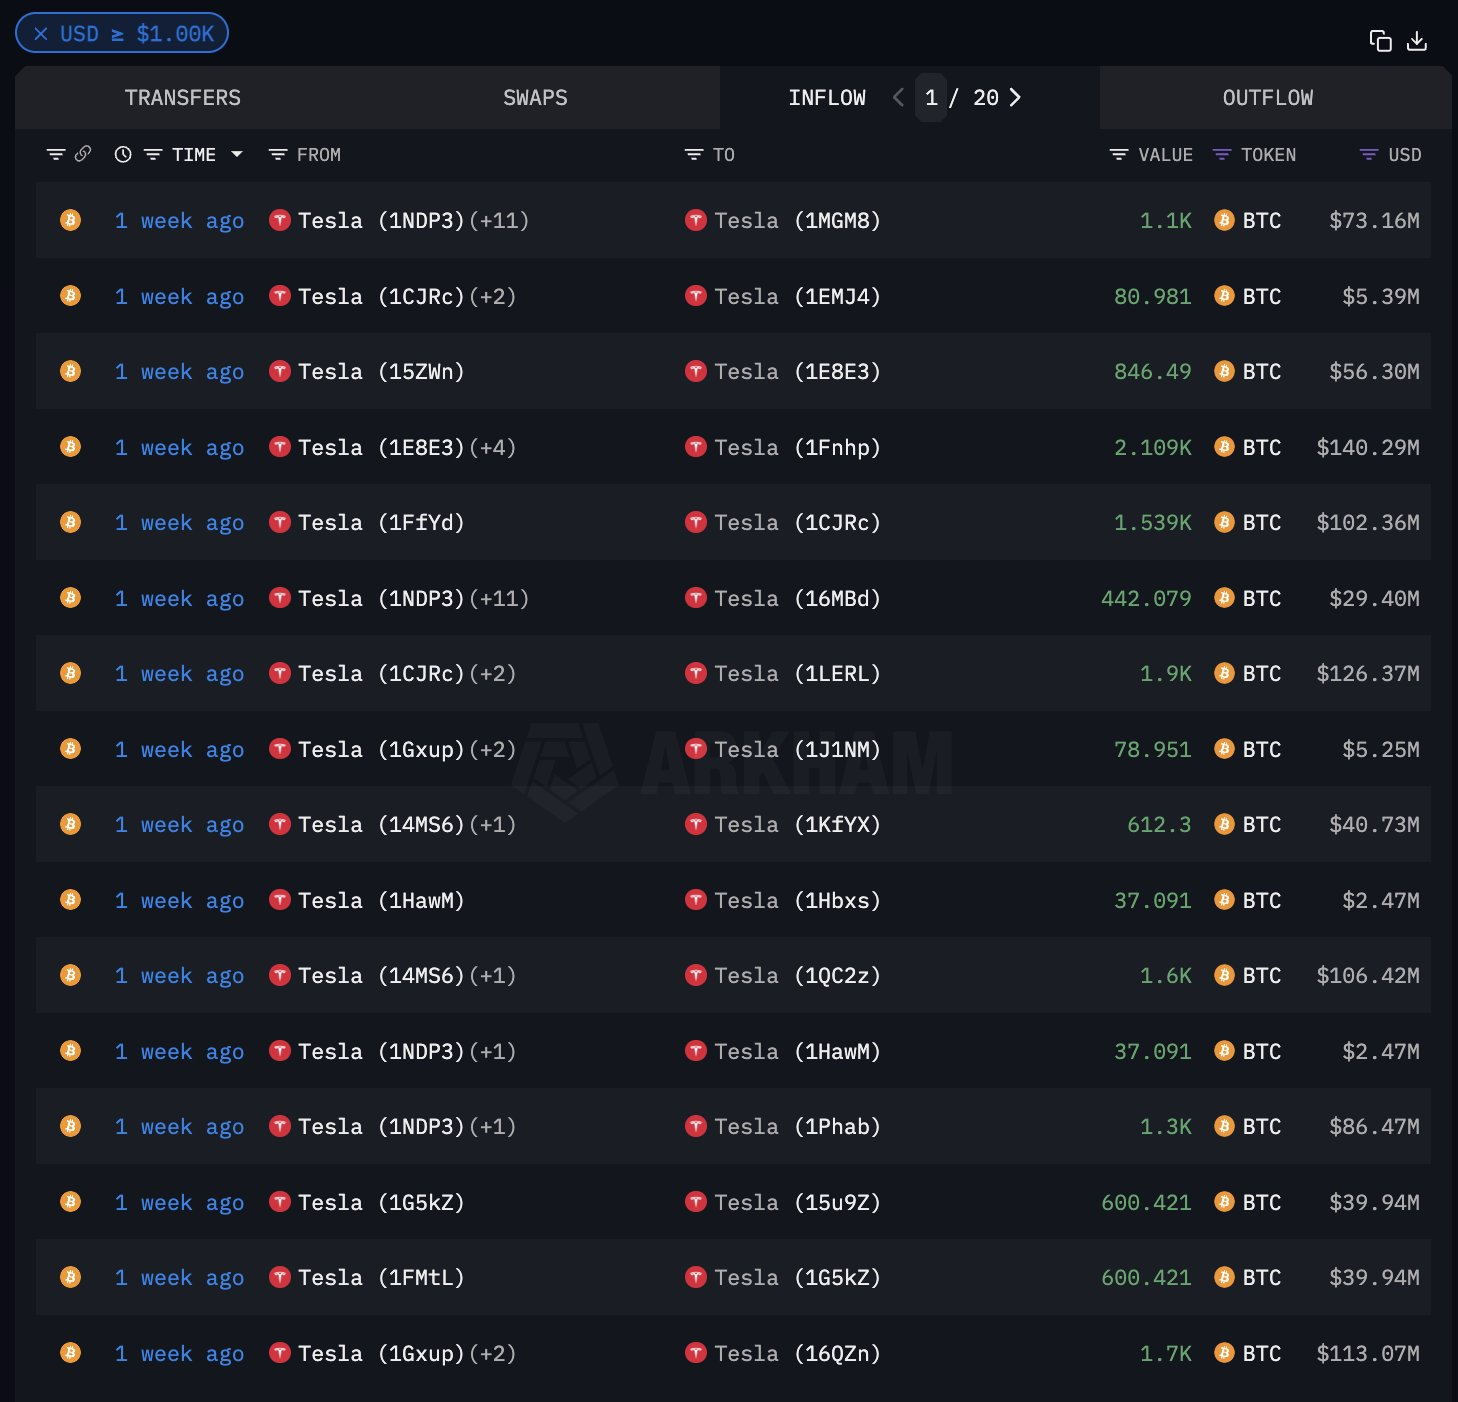Download the transfers data via download icon
Screen dimensions: 1458x1402
point(1418,41)
